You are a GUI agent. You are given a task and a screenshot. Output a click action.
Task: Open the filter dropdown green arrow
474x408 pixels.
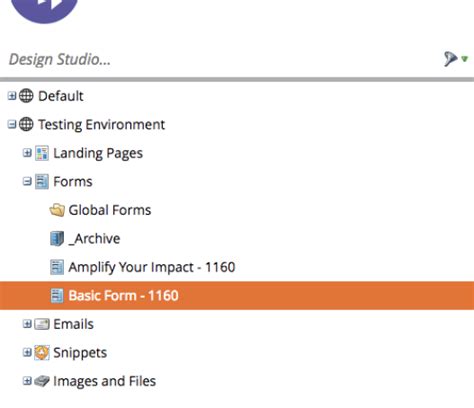click(465, 59)
